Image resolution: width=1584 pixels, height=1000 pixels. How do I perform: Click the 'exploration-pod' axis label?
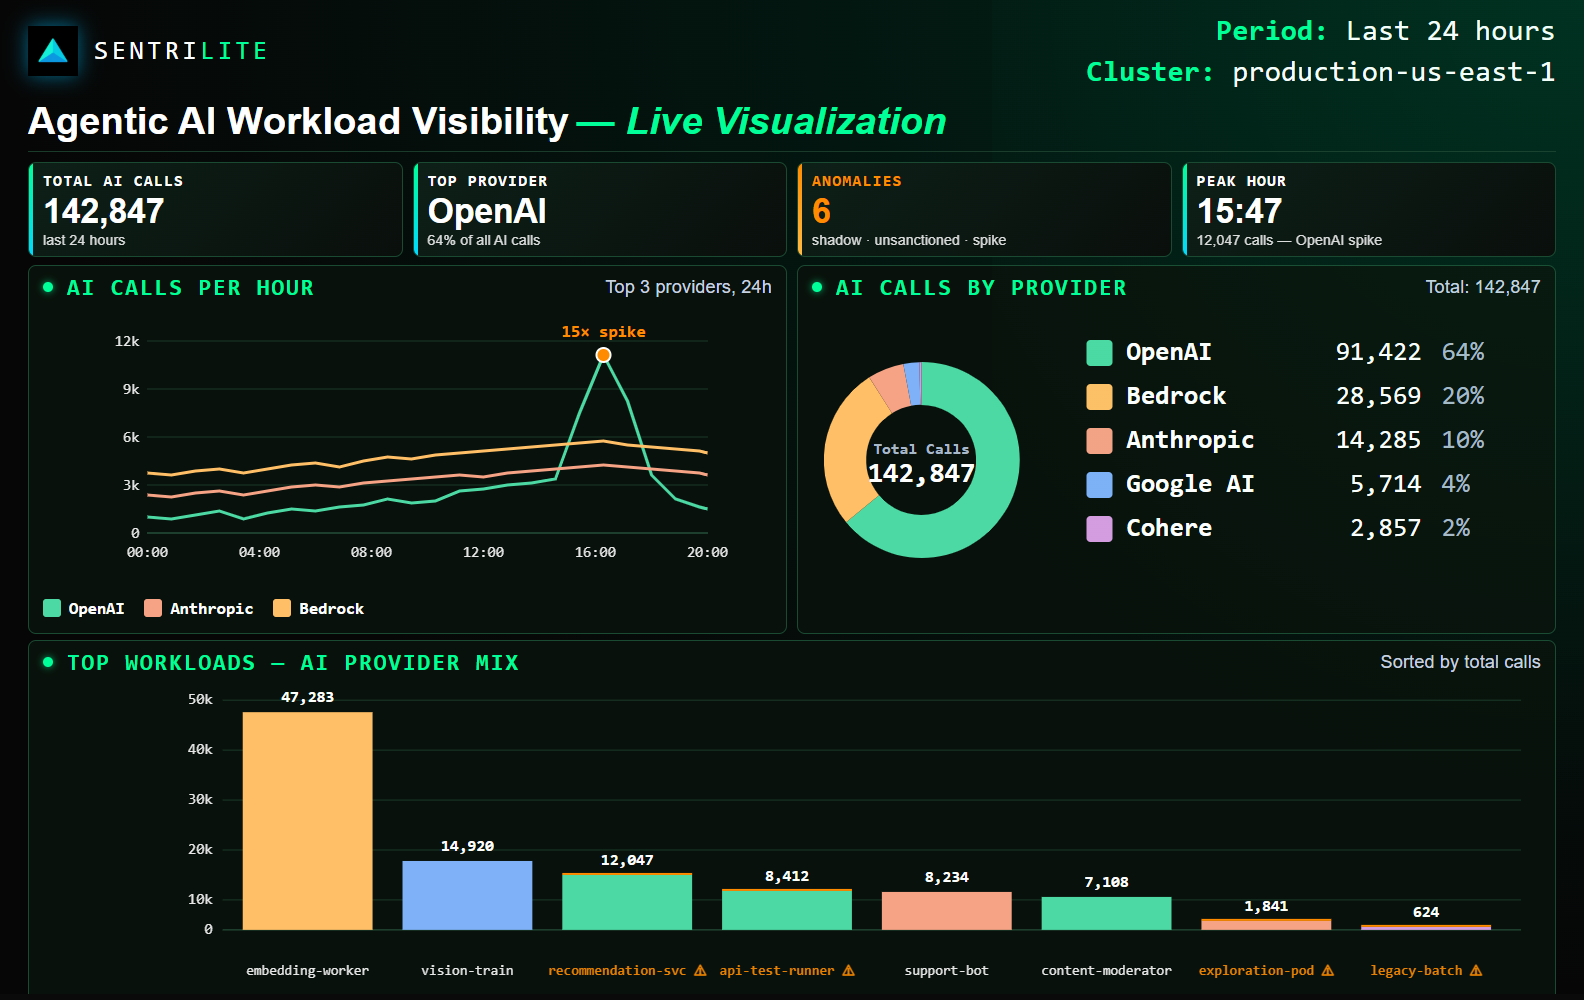tap(1256, 971)
